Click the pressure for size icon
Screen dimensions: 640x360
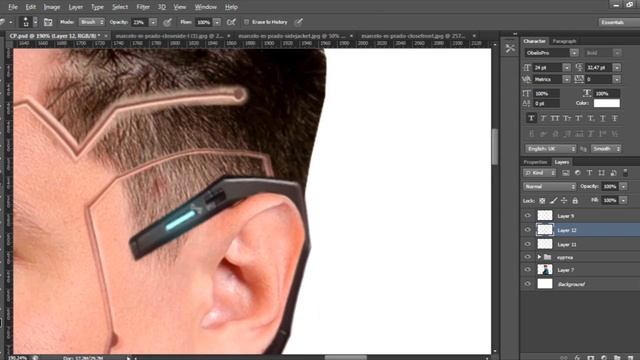299,22
